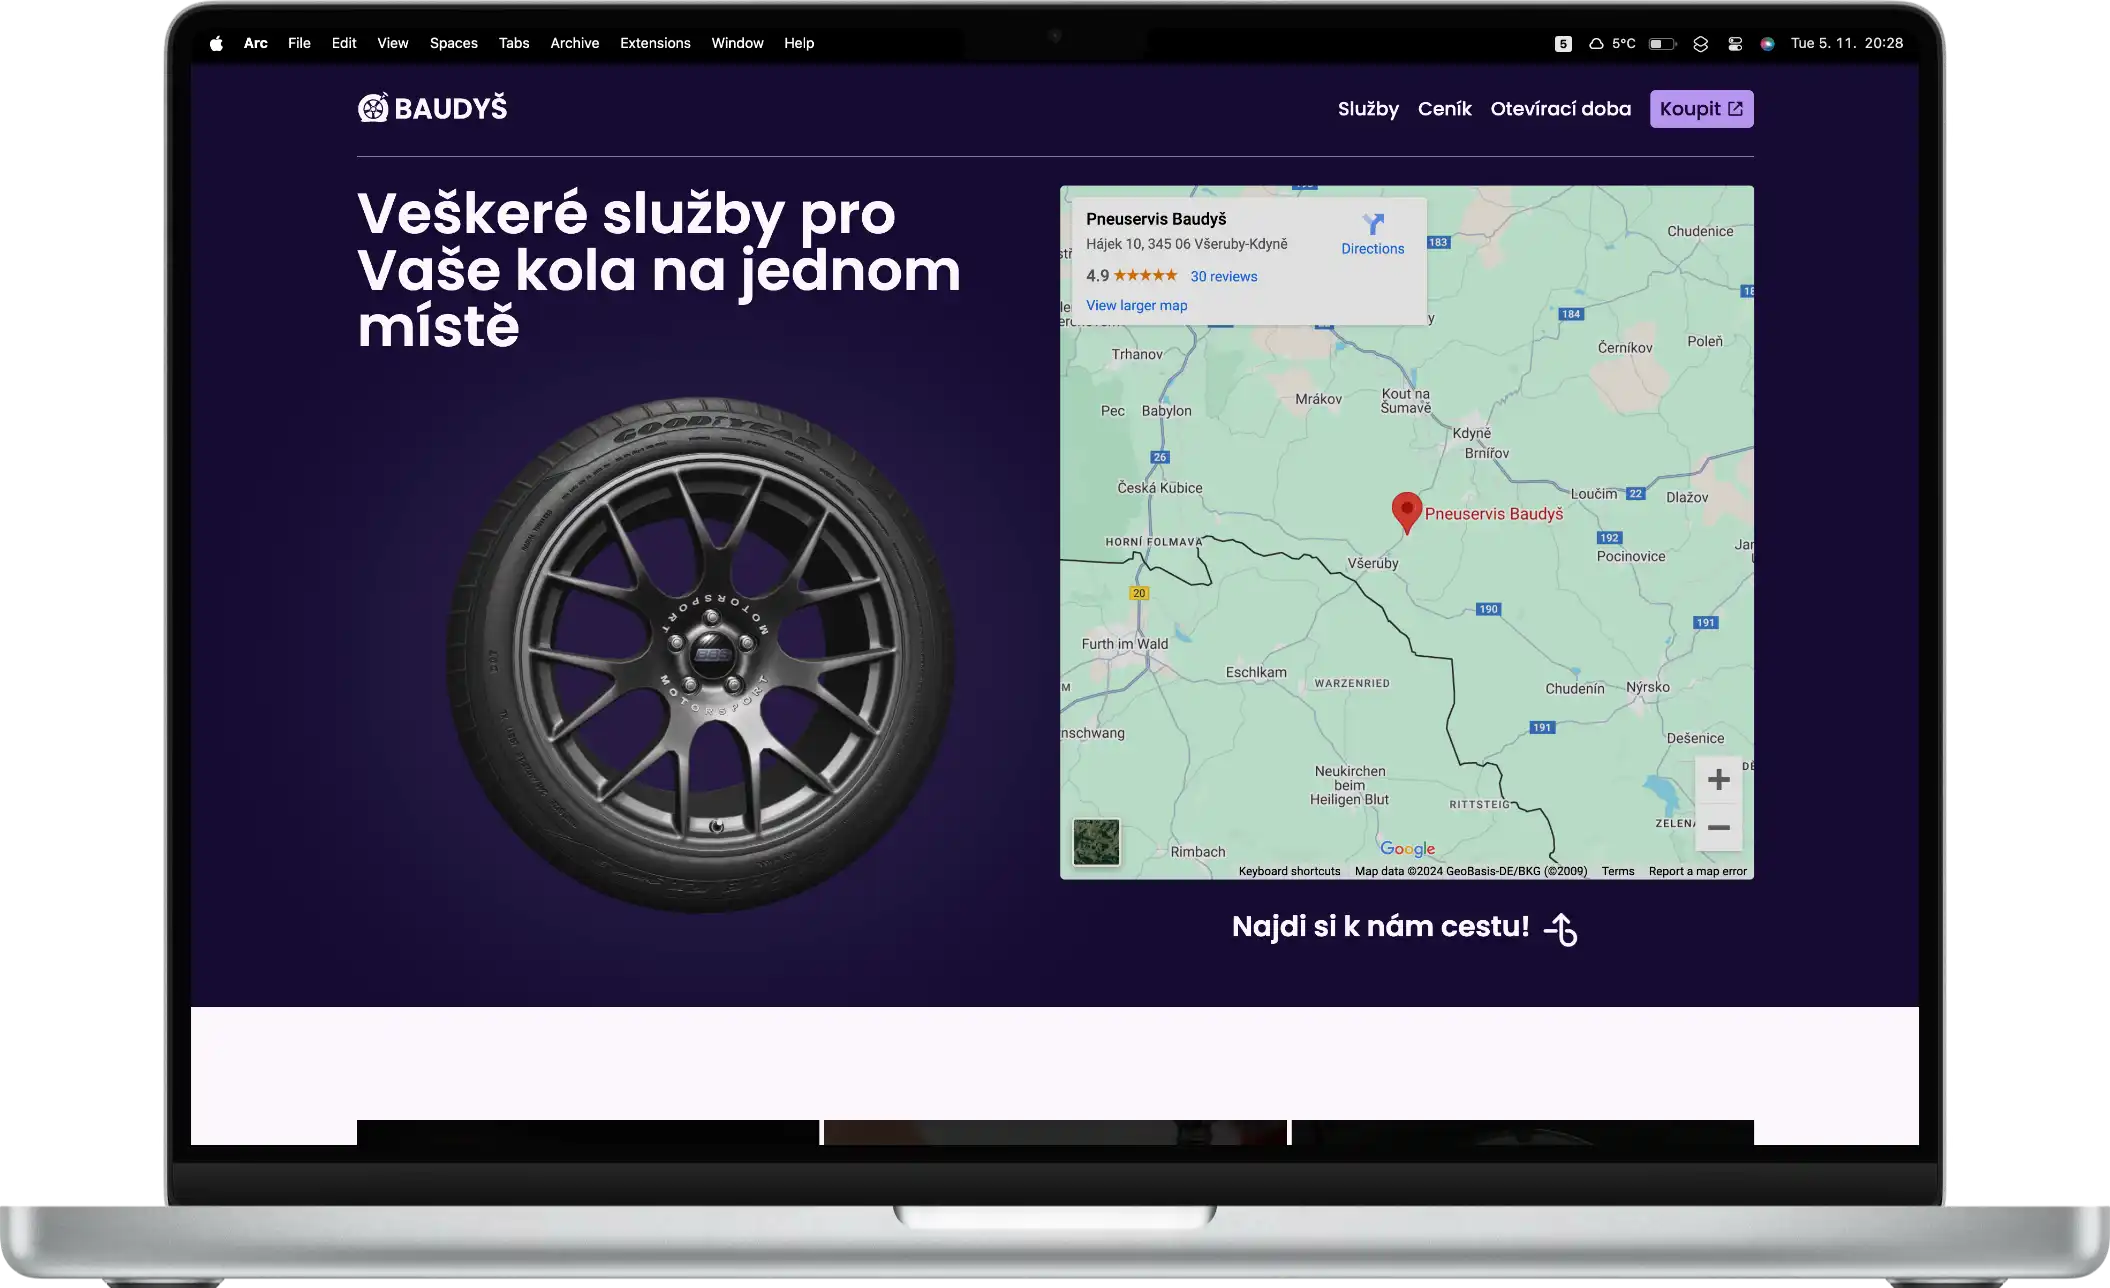Open the Help menu
Viewport: 2110px width, 1288px height.
coord(799,43)
